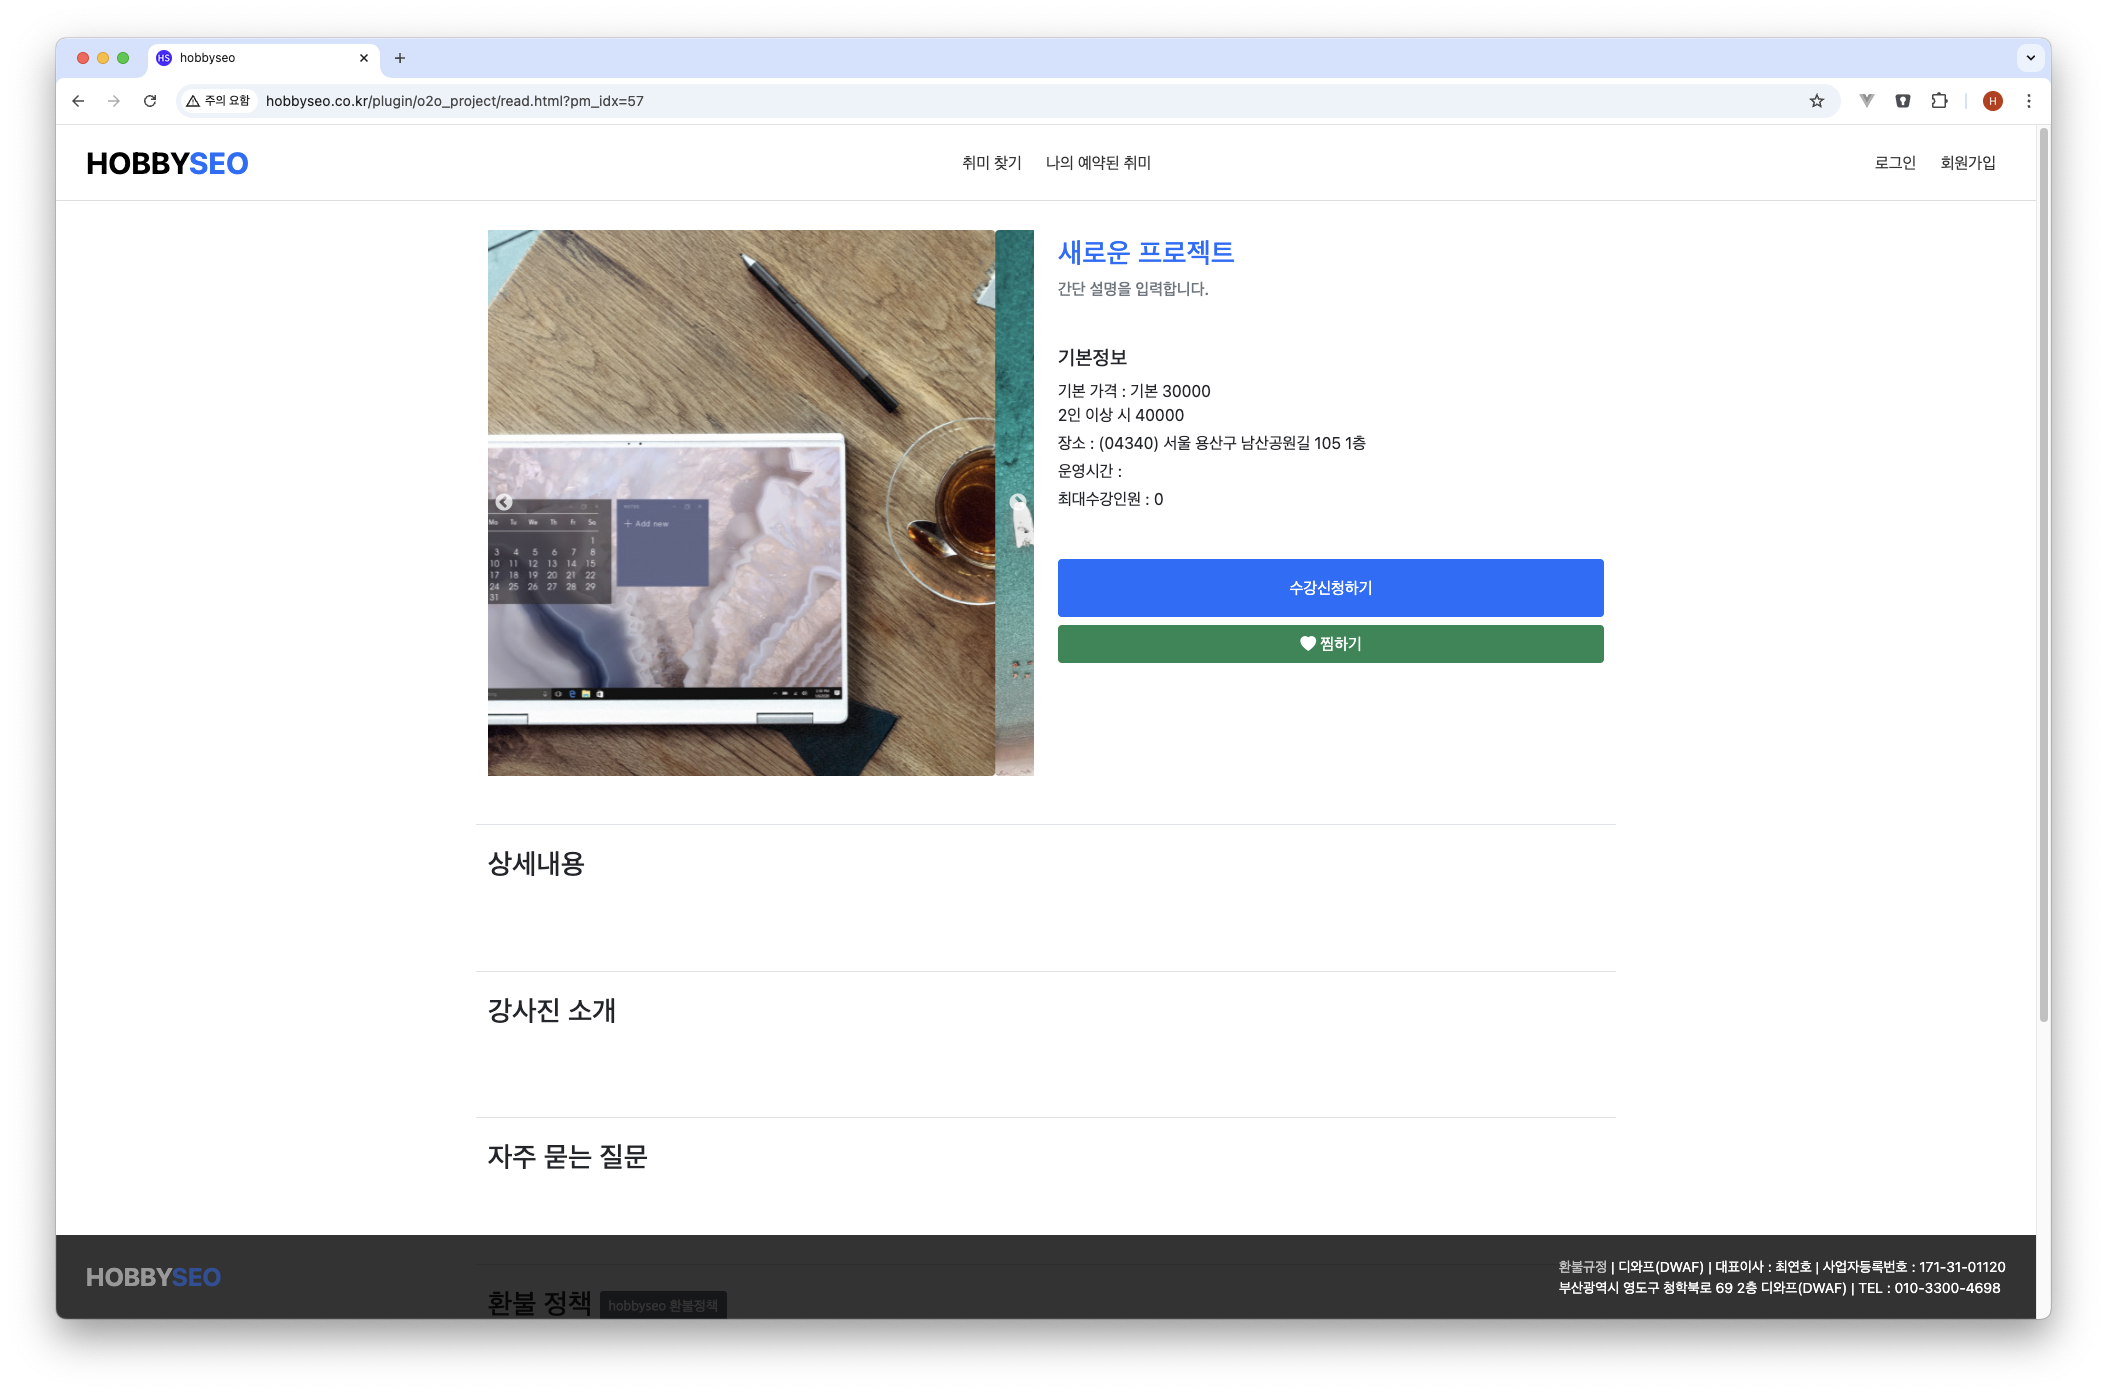Click the '기본 가격 : 기본 30000' text
2107x1393 pixels.
tap(1134, 391)
